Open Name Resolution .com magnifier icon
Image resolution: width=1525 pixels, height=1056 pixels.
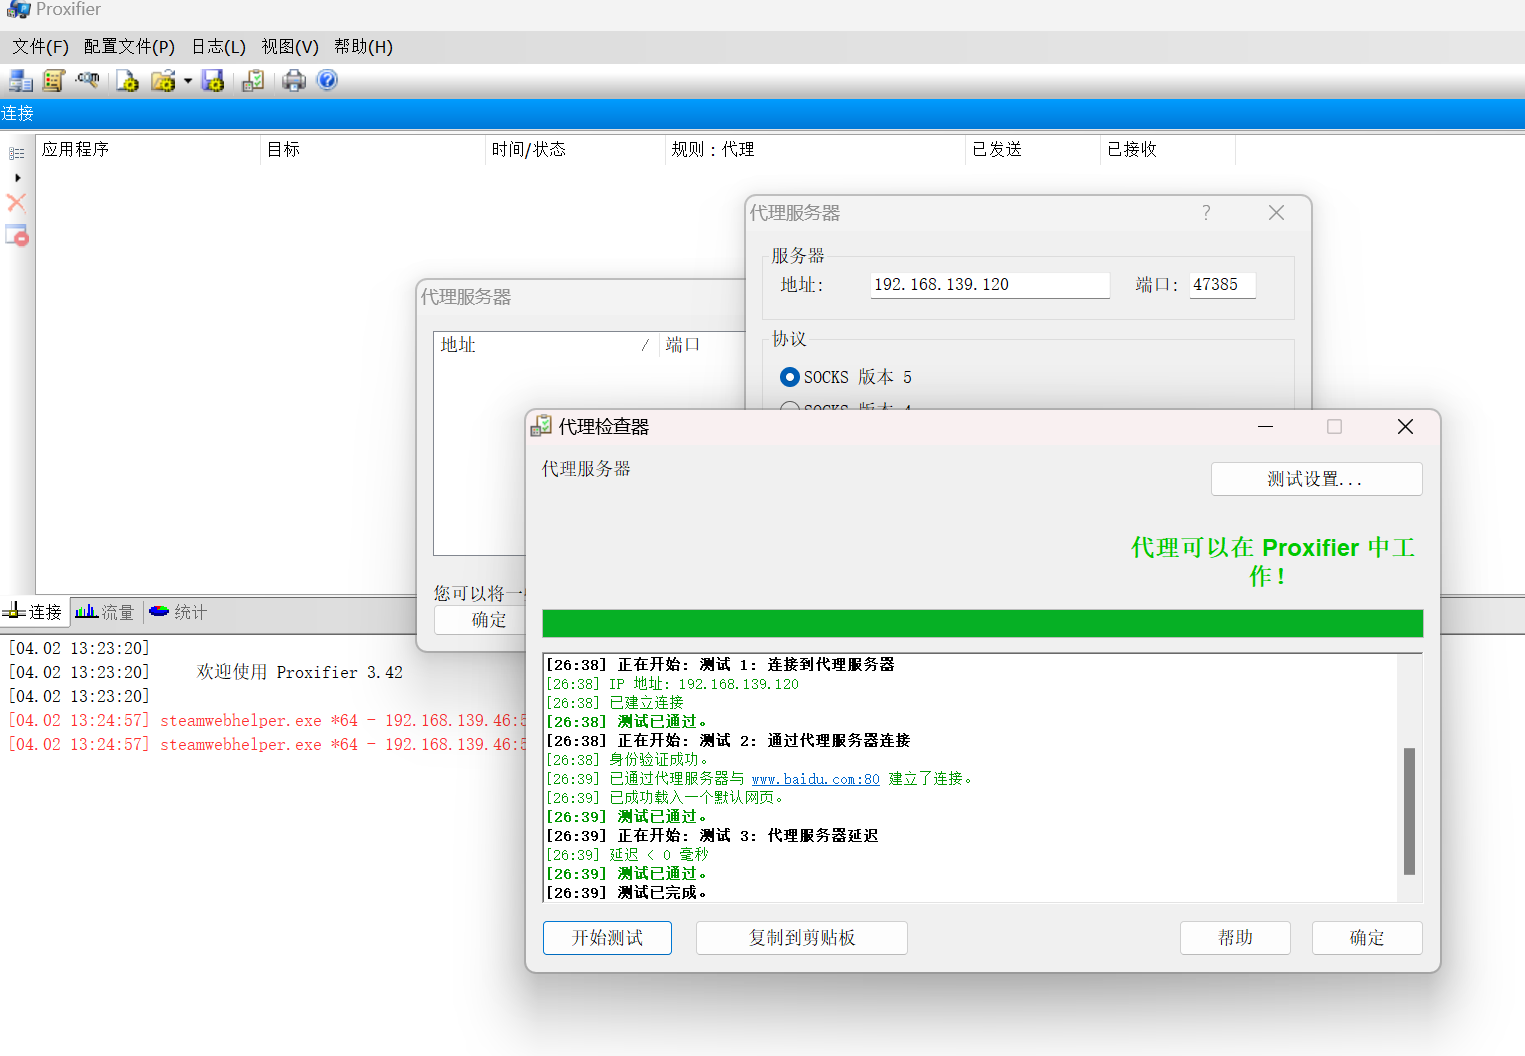click(88, 80)
